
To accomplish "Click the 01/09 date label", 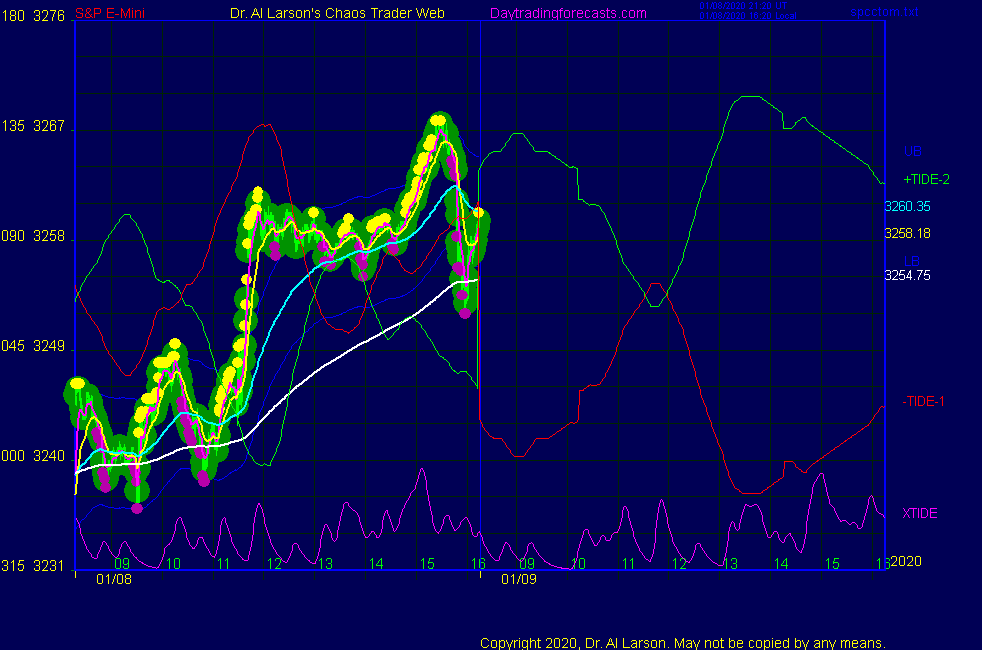I will (519, 579).
